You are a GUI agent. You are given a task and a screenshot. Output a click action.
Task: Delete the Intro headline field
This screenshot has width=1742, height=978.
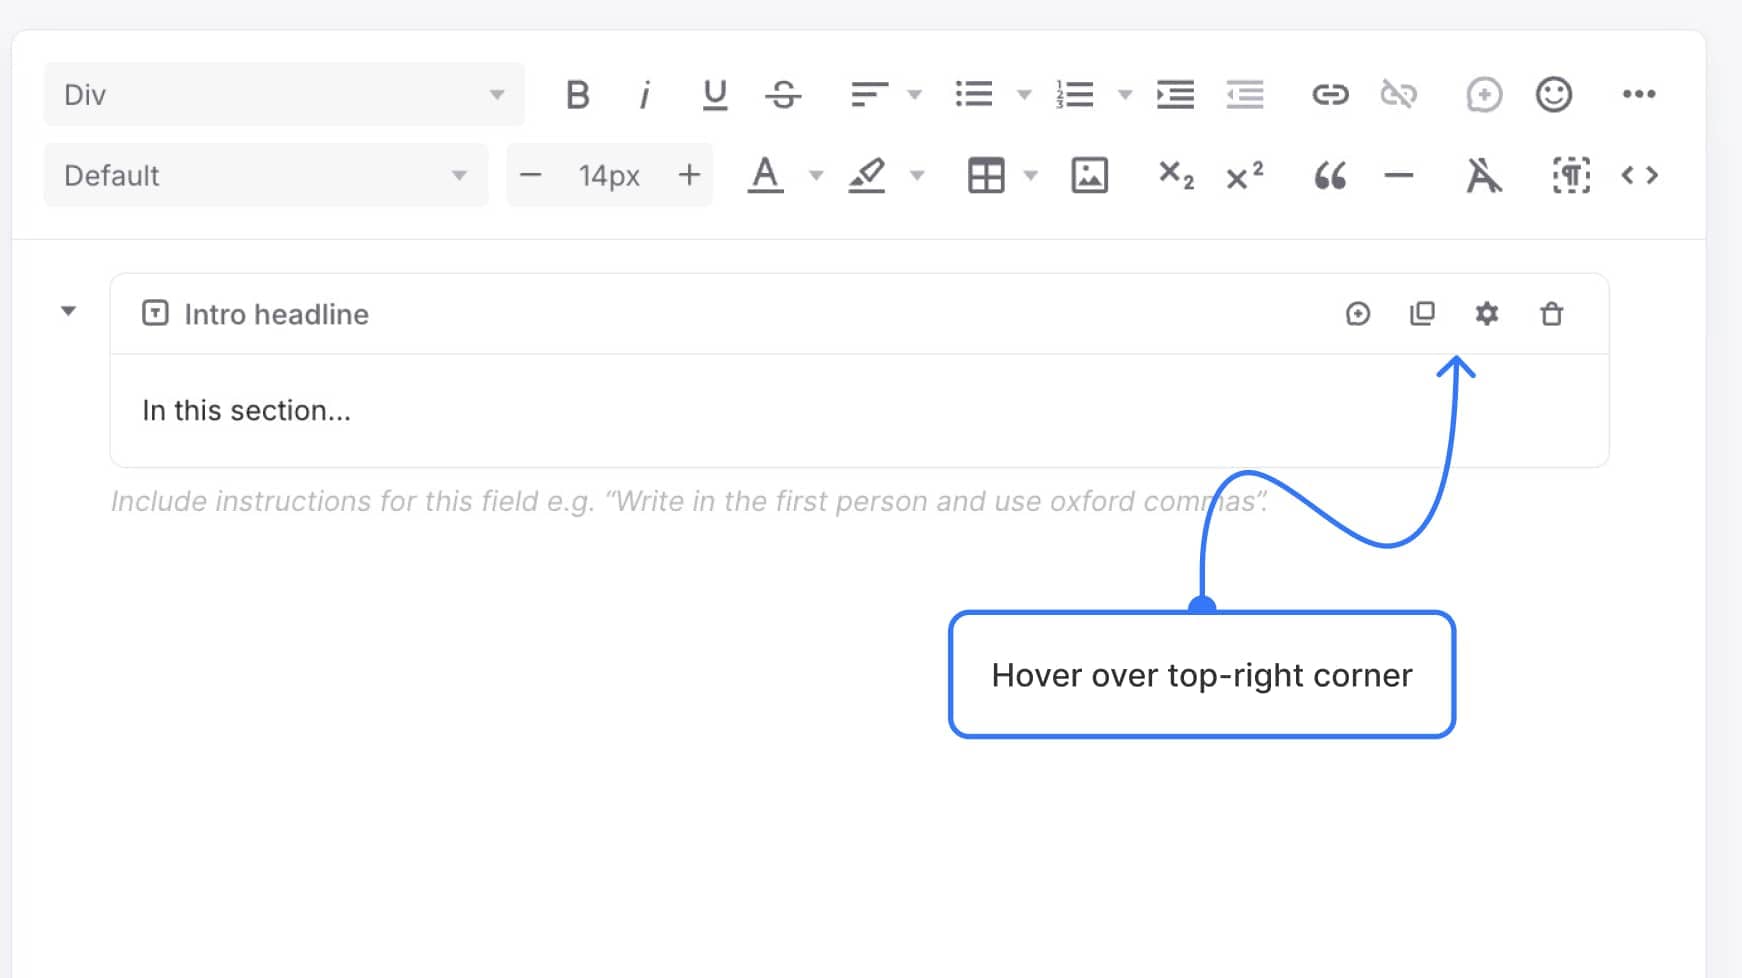click(x=1552, y=314)
